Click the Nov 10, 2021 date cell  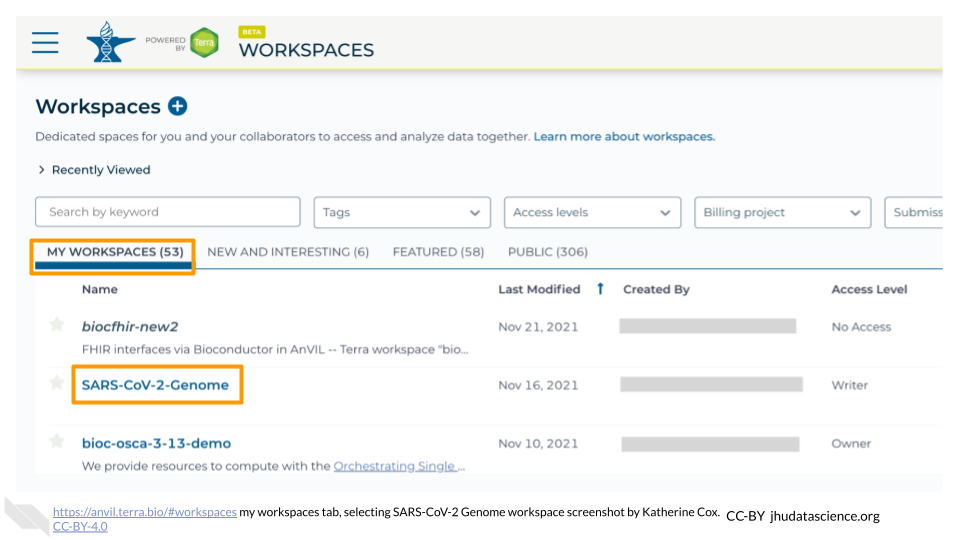point(538,443)
